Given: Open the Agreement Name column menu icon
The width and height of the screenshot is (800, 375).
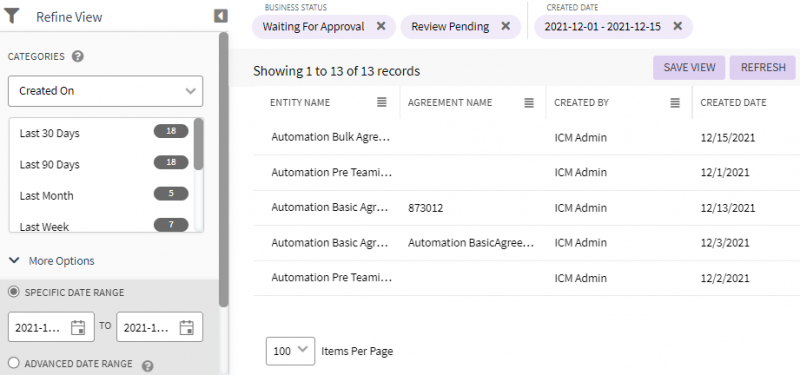Looking at the screenshot, I should pos(529,103).
